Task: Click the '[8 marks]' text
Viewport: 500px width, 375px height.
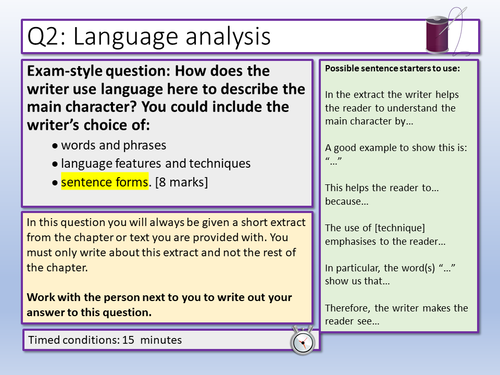Action: click(181, 182)
